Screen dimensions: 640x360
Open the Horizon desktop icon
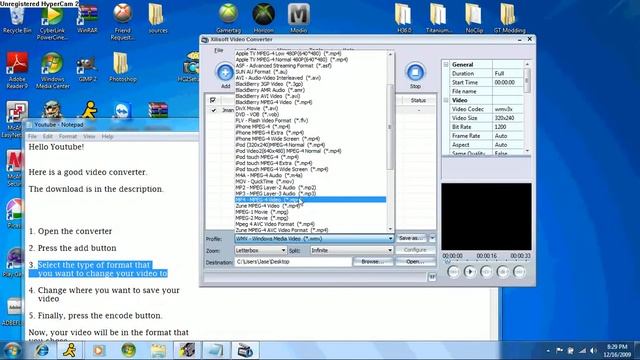(x=263, y=18)
